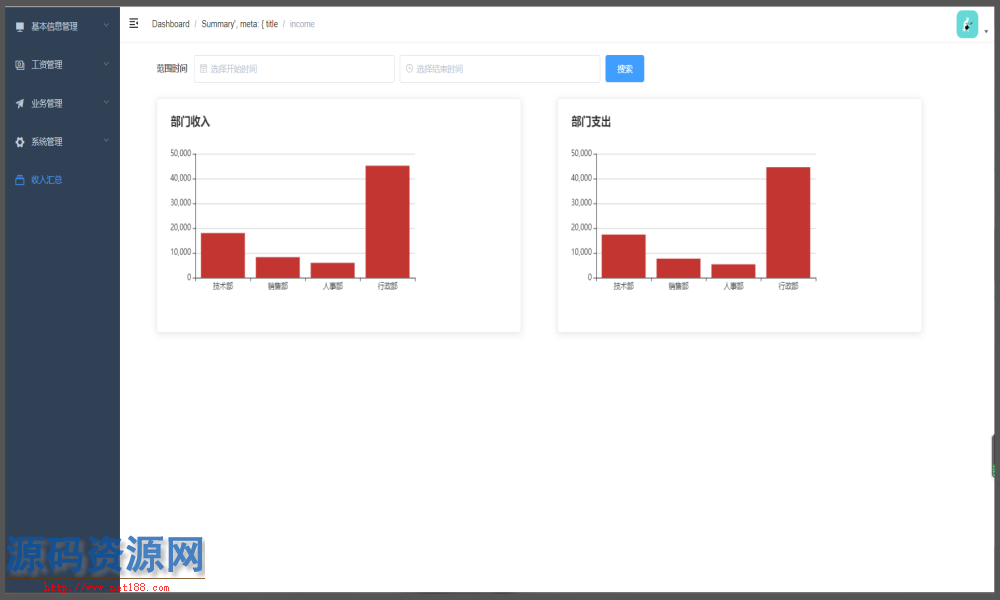
Task: Click the money icon beside 工资管理
Action: pyautogui.click(x=20, y=65)
